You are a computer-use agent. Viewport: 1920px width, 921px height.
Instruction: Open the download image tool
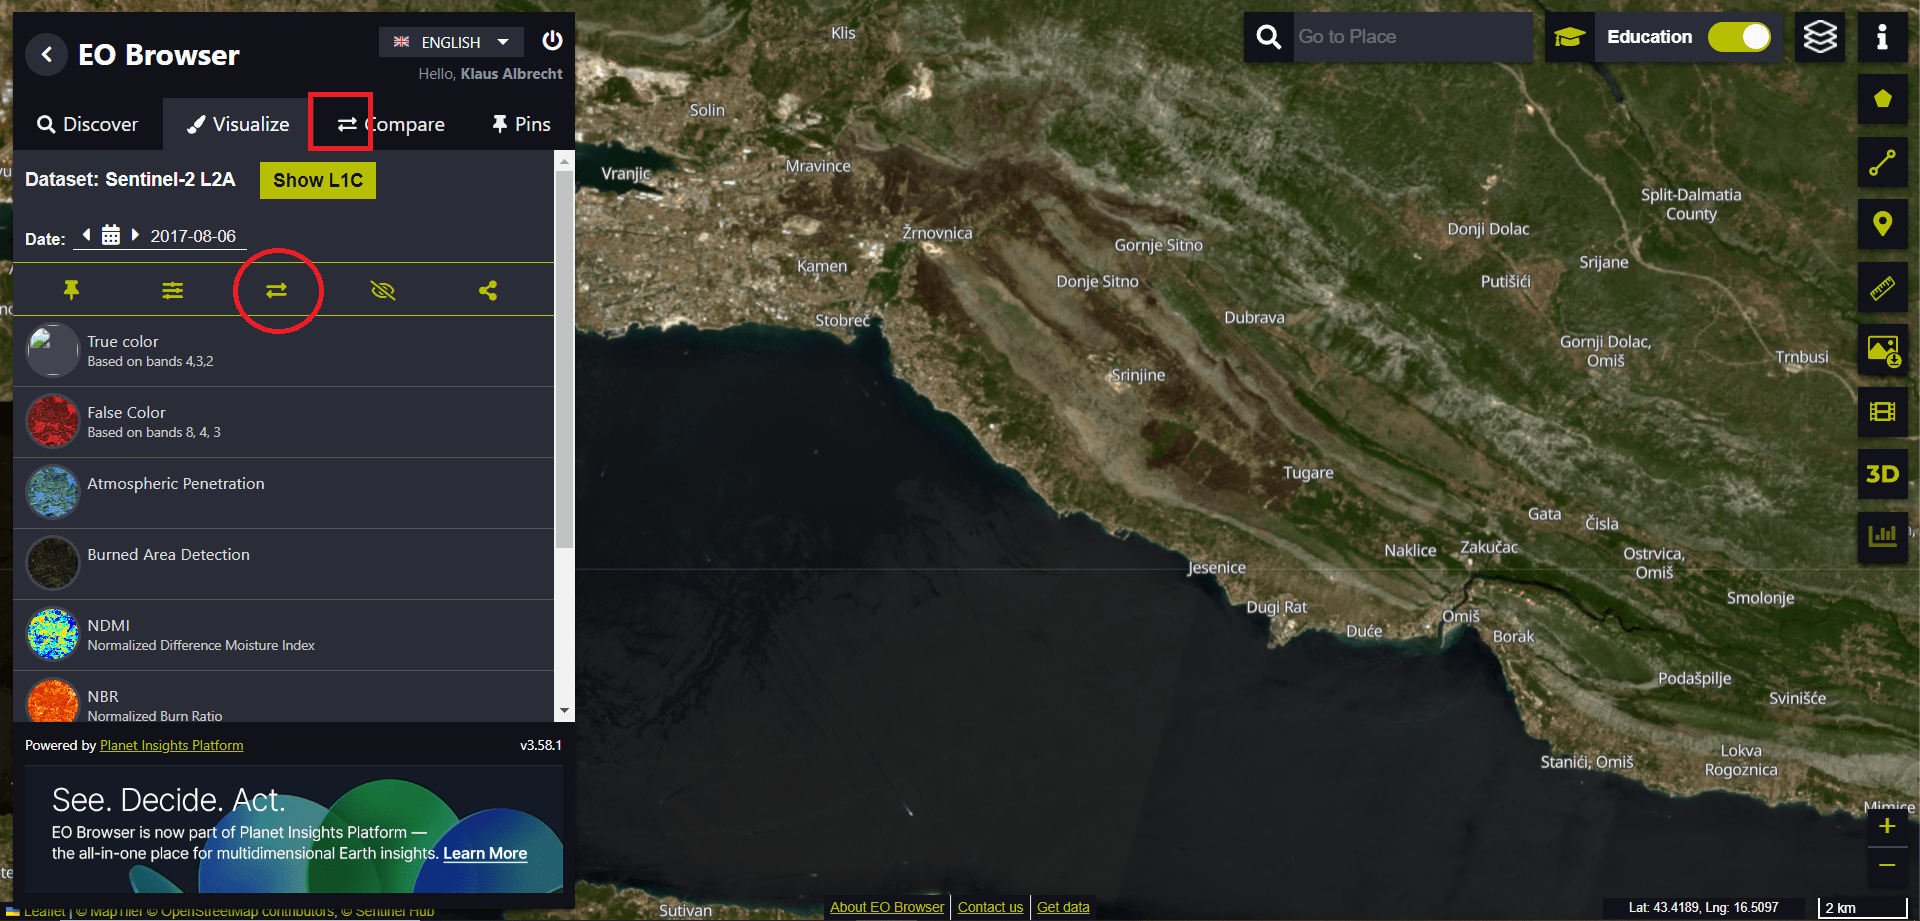point(1882,351)
